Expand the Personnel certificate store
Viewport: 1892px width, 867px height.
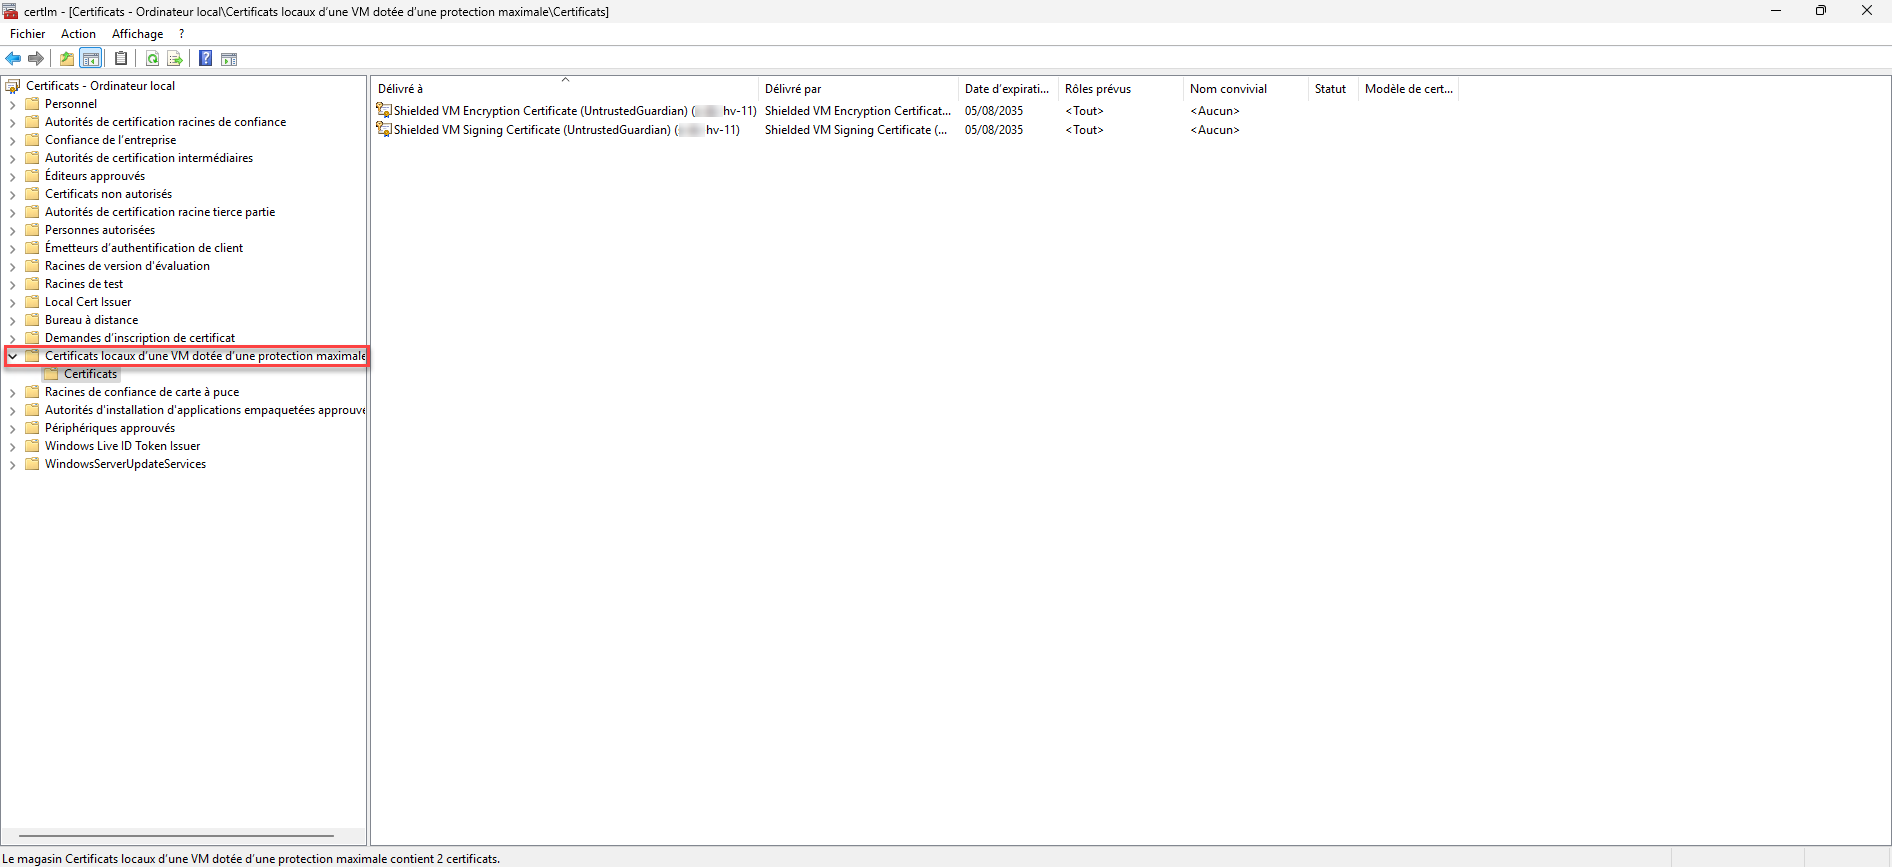point(12,104)
